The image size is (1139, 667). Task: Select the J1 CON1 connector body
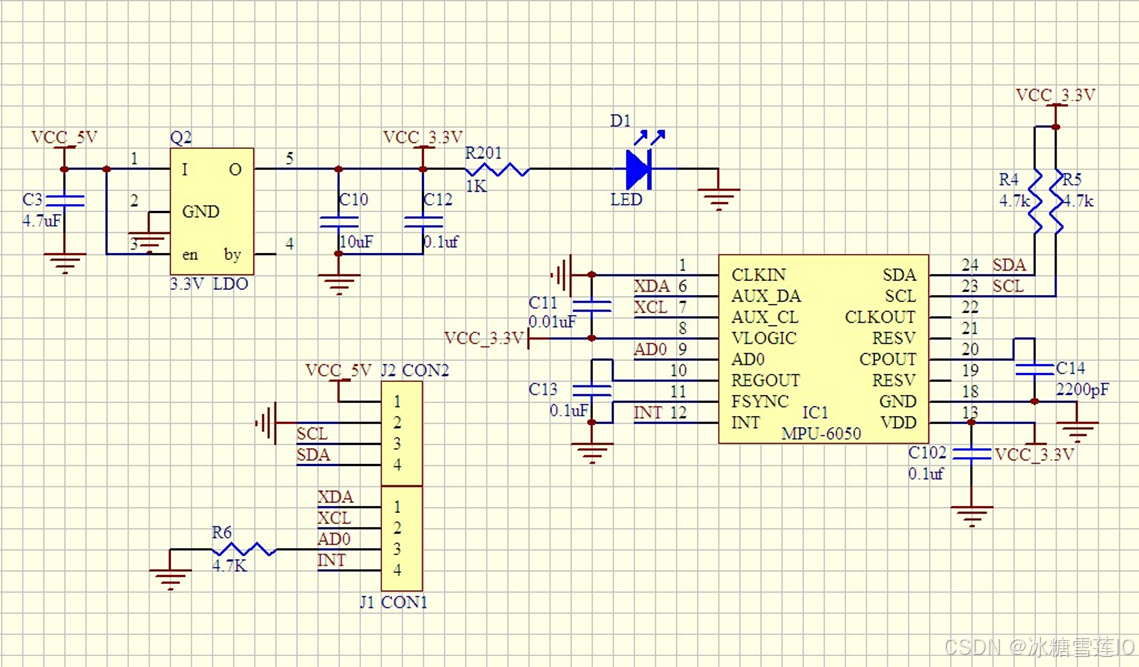[x=402, y=538]
